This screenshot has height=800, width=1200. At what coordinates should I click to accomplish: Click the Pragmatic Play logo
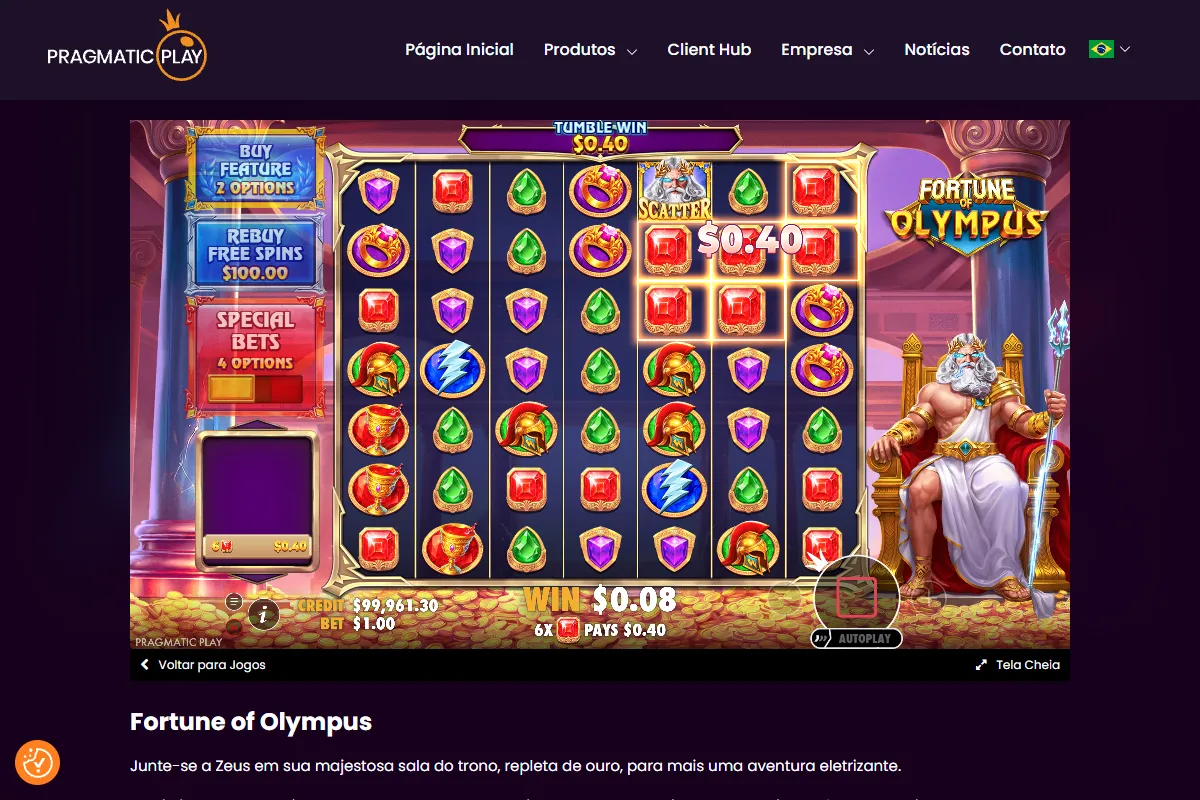(127, 48)
